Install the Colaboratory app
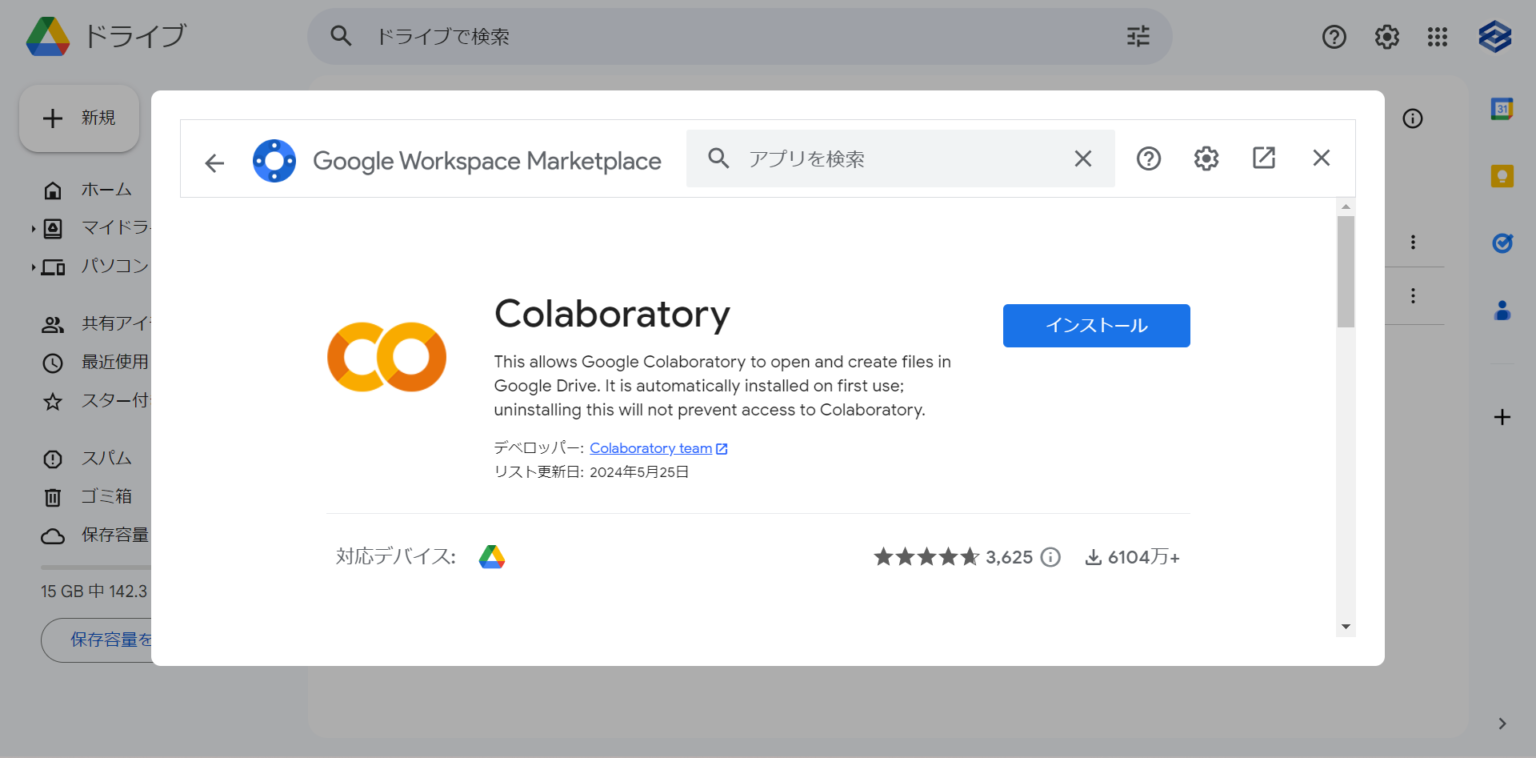The height and width of the screenshot is (758, 1536). (1096, 325)
